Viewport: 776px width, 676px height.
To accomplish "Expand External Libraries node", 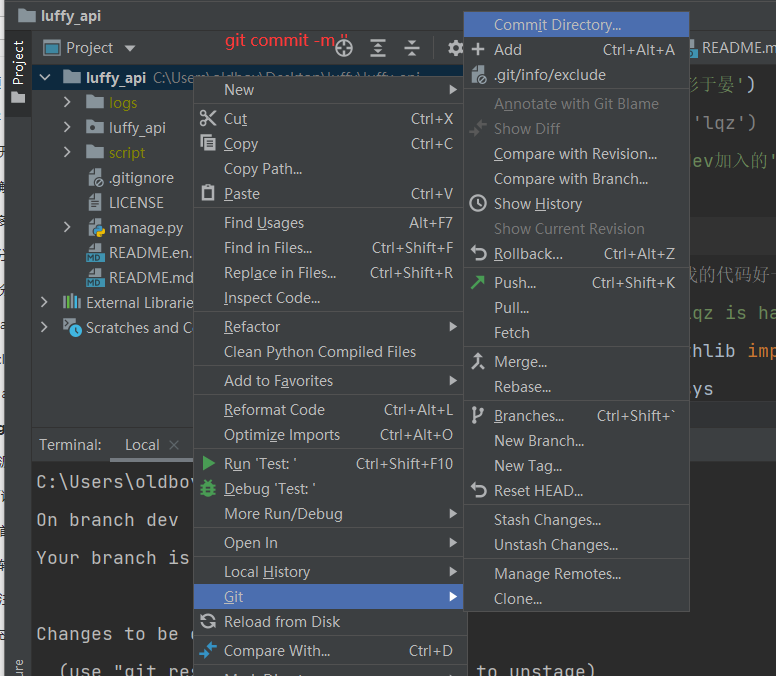I will 44,302.
